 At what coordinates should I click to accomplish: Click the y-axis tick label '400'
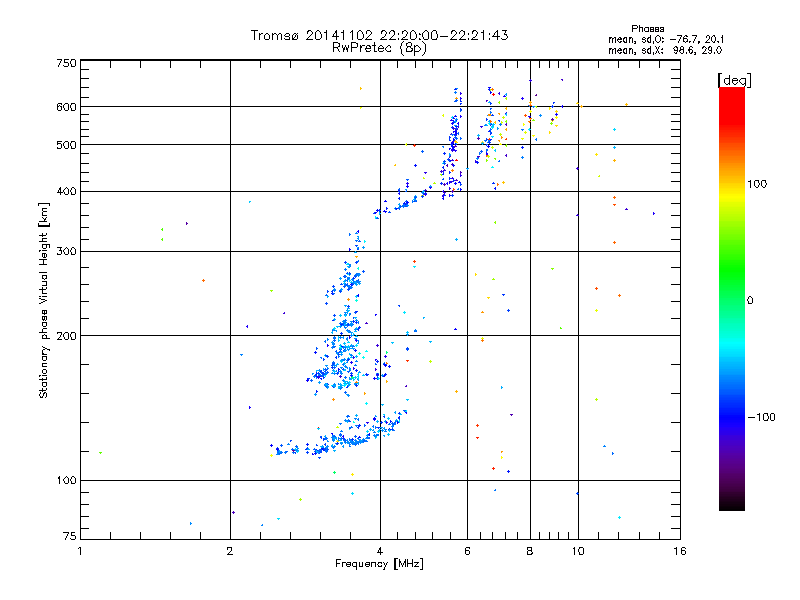coord(66,192)
